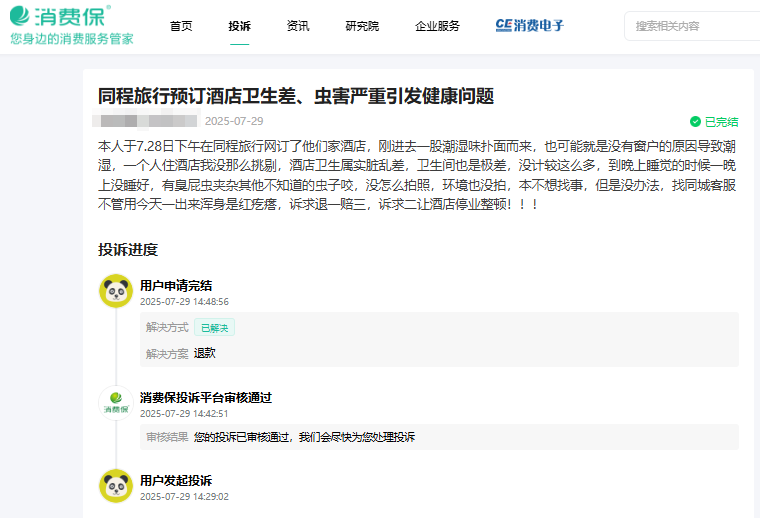760x518 pixels.
Task: Focus the 搜索相关内容 search field
Action: 693,26
